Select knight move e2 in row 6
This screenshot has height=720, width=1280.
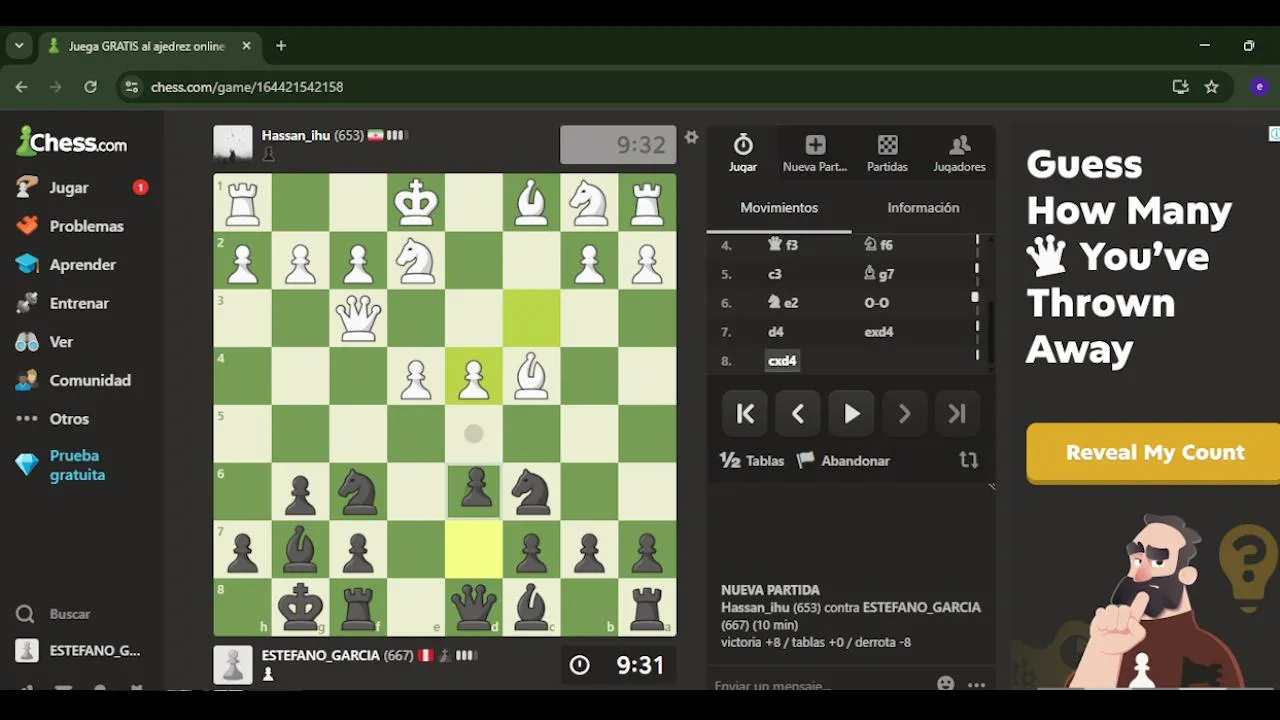click(x=783, y=303)
